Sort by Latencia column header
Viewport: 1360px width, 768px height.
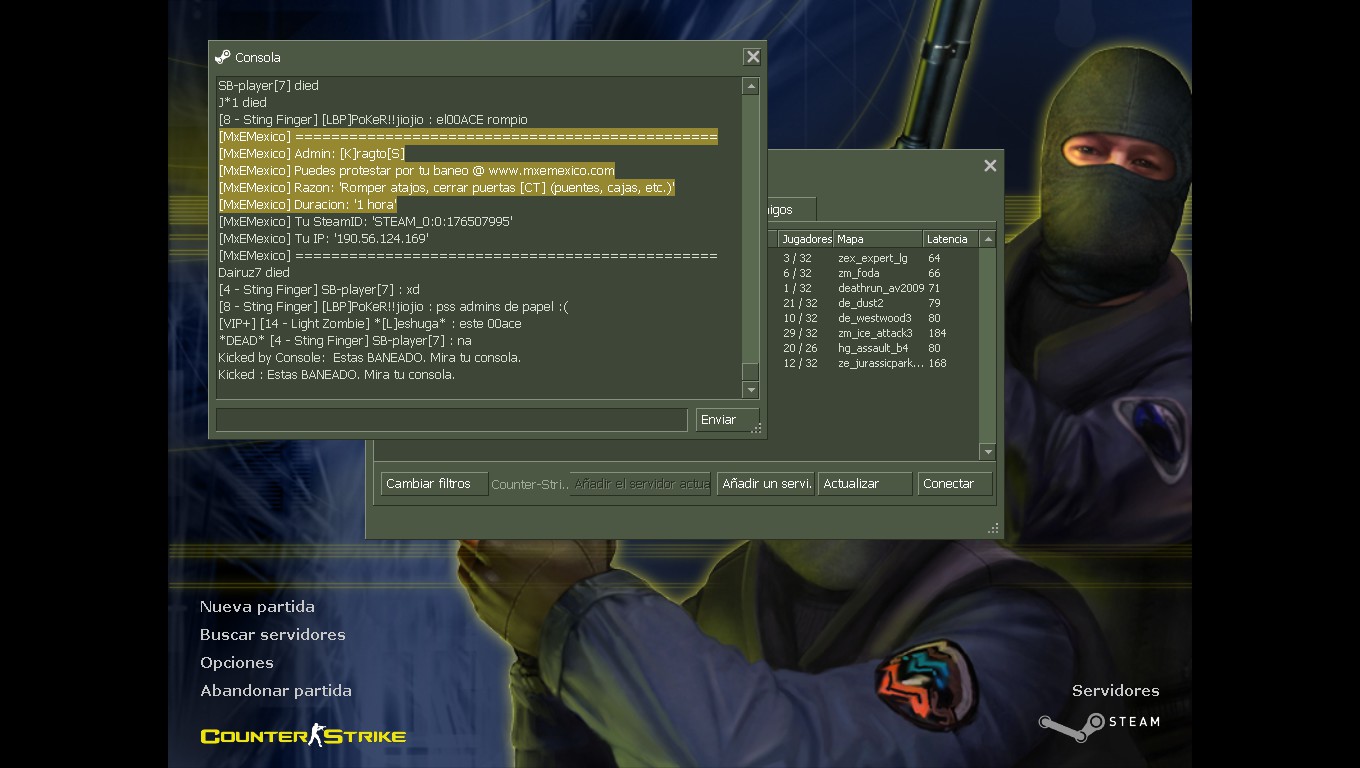(951, 239)
